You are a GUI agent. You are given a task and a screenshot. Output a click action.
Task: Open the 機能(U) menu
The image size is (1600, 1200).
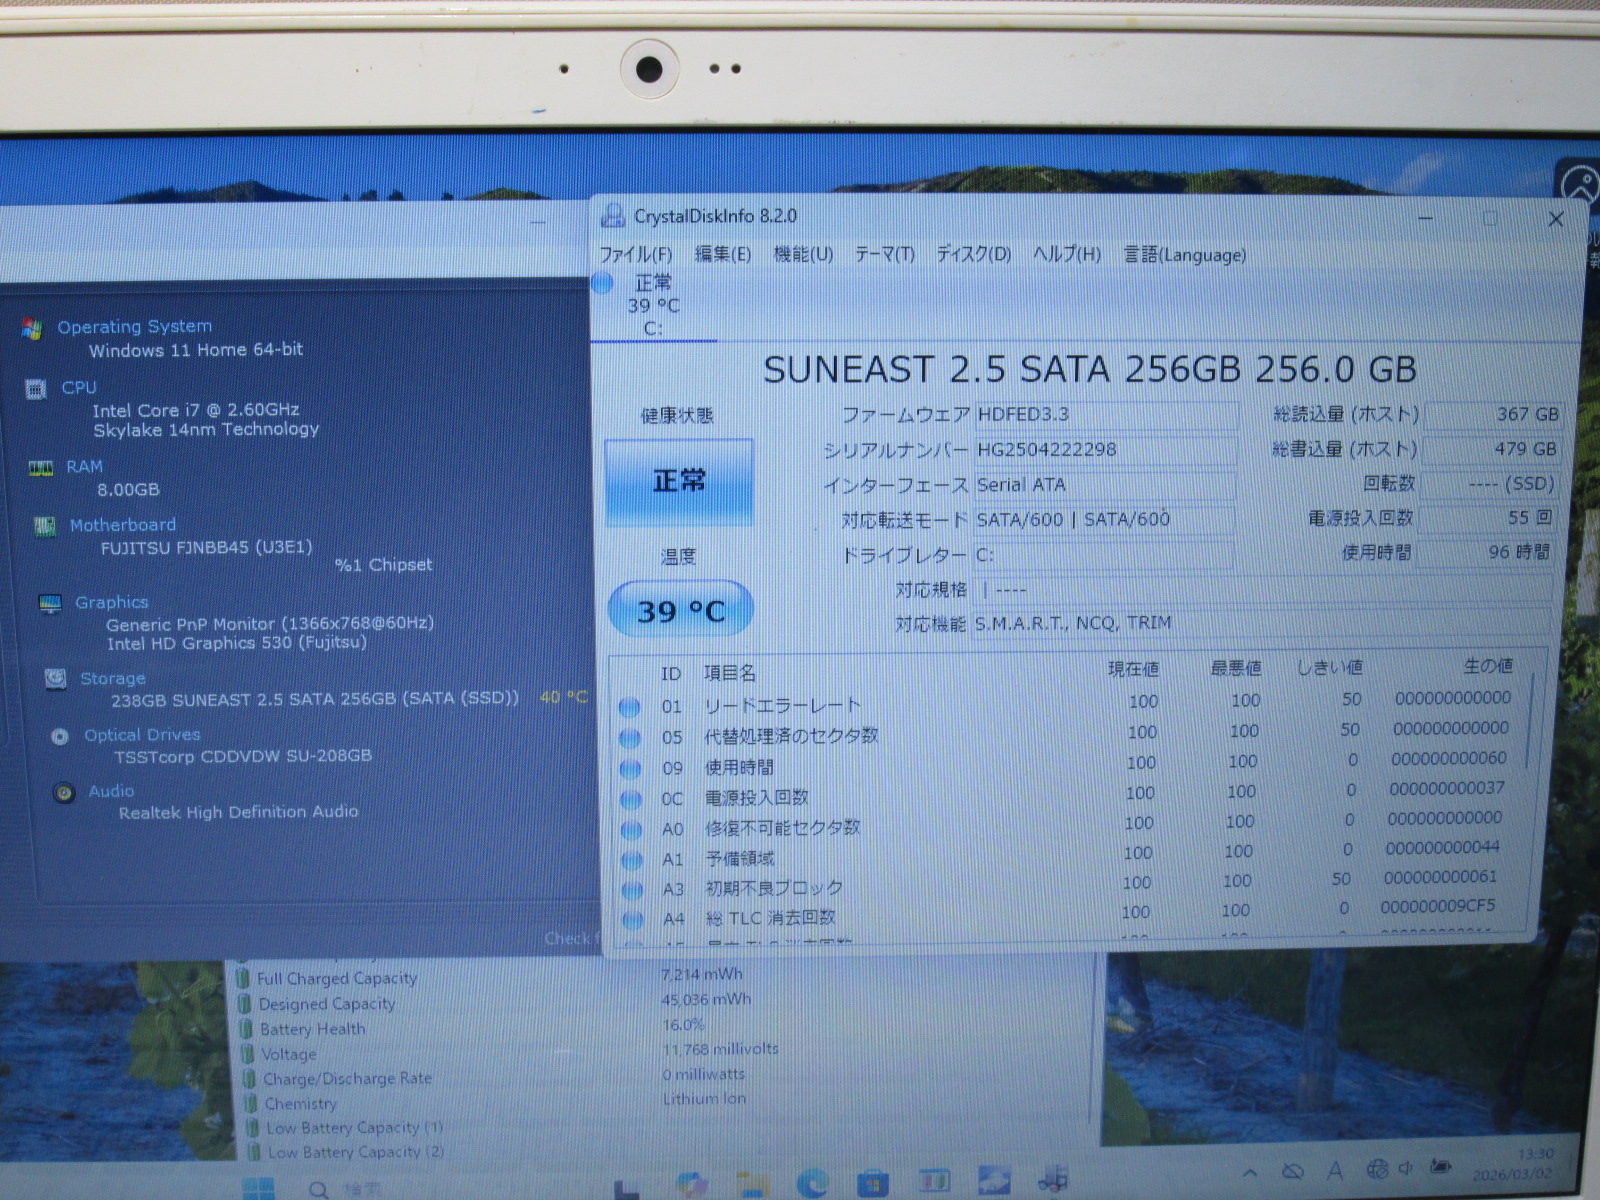coord(803,255)
